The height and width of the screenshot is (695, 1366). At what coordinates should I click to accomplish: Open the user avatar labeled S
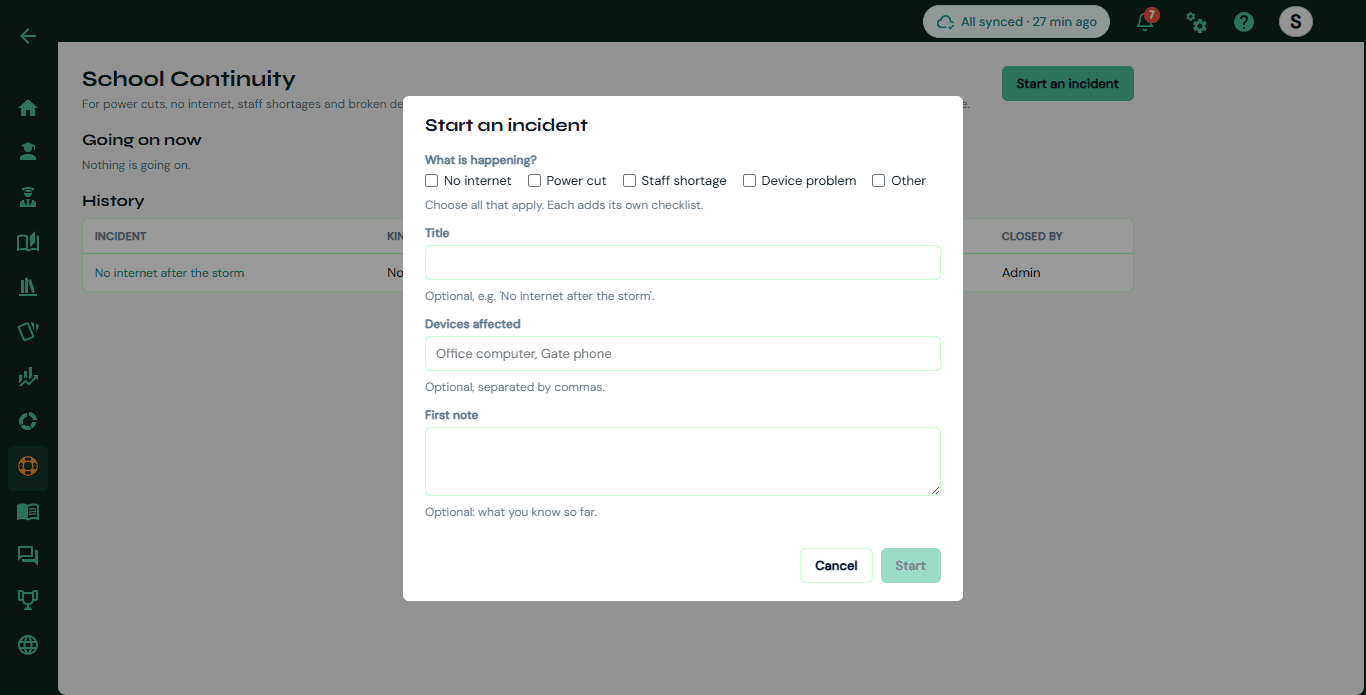click(1296, 22)
